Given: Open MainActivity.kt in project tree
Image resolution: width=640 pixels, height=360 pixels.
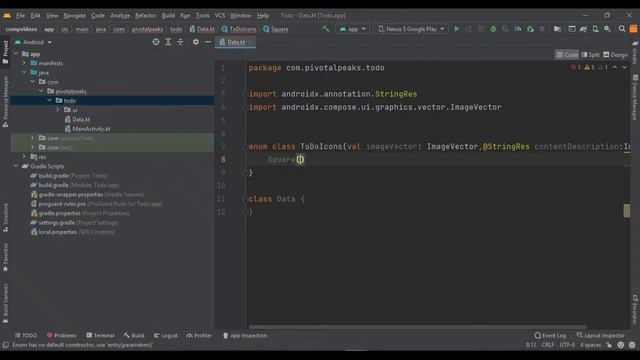Looking at the screenshot, I should (x=88, y=129).
